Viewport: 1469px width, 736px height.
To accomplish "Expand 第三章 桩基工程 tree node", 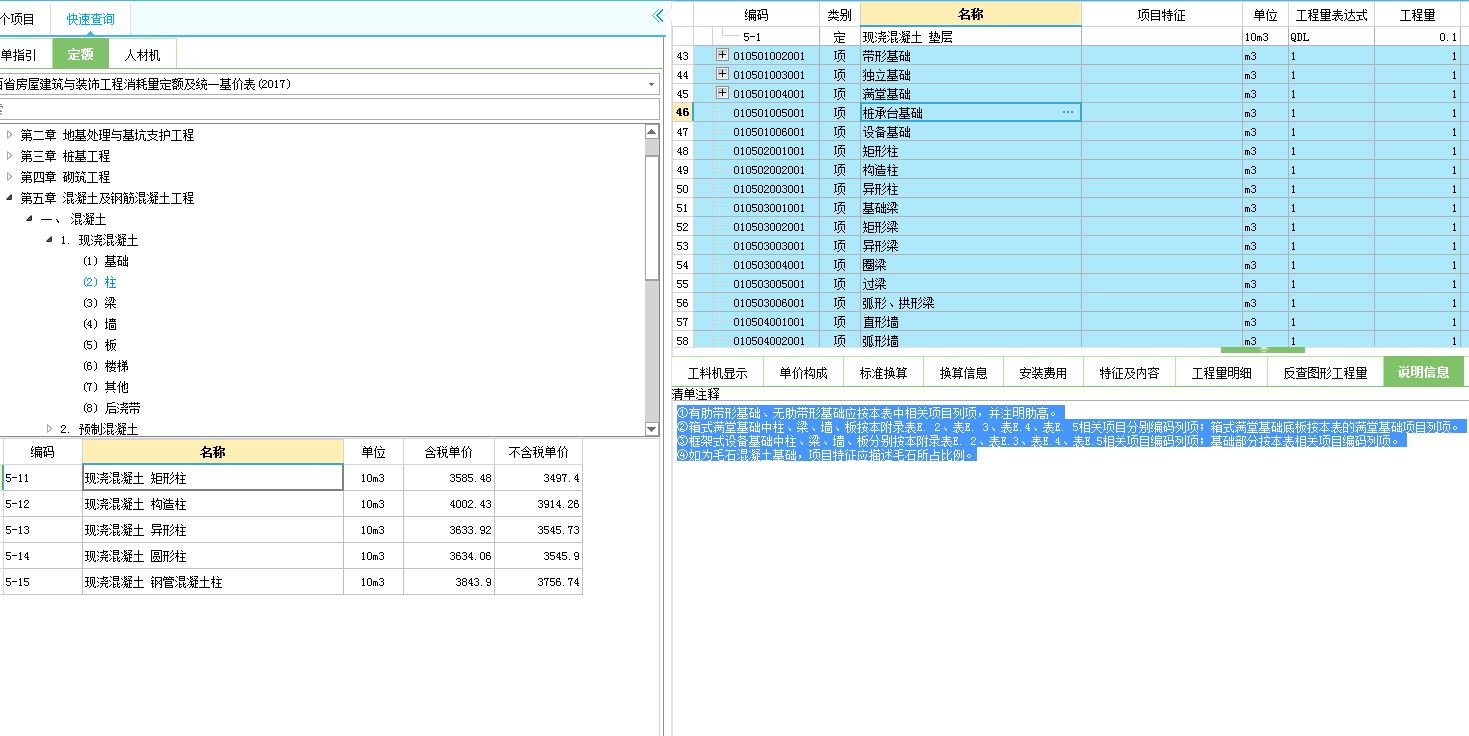I will coord(10,156).
